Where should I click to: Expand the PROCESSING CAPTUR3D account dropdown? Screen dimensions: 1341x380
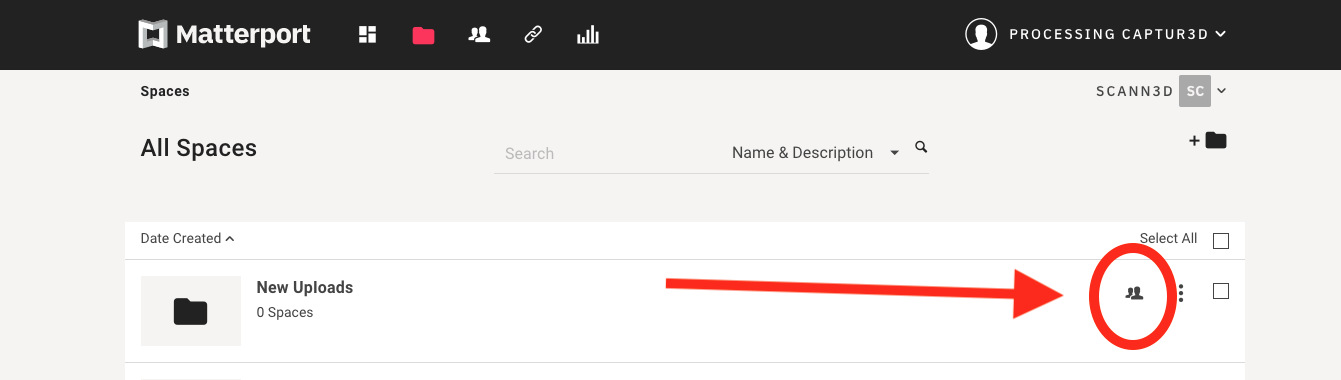coord(1117,34)
